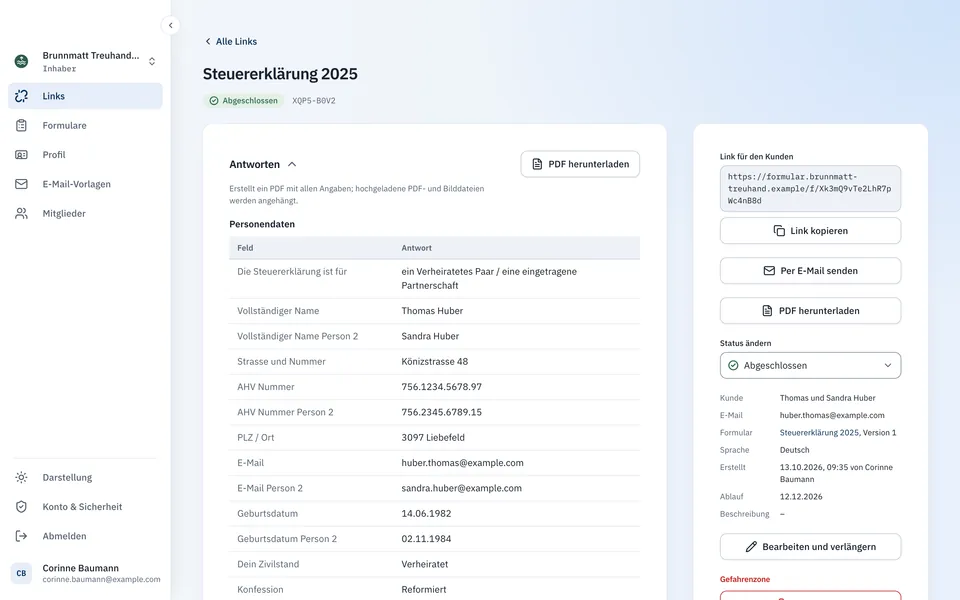Image resolution: width=960 pixels, height=600 pixels.
Task: Click pencil icon in Bearbeiten und verlängern
Action: [751, 547]
